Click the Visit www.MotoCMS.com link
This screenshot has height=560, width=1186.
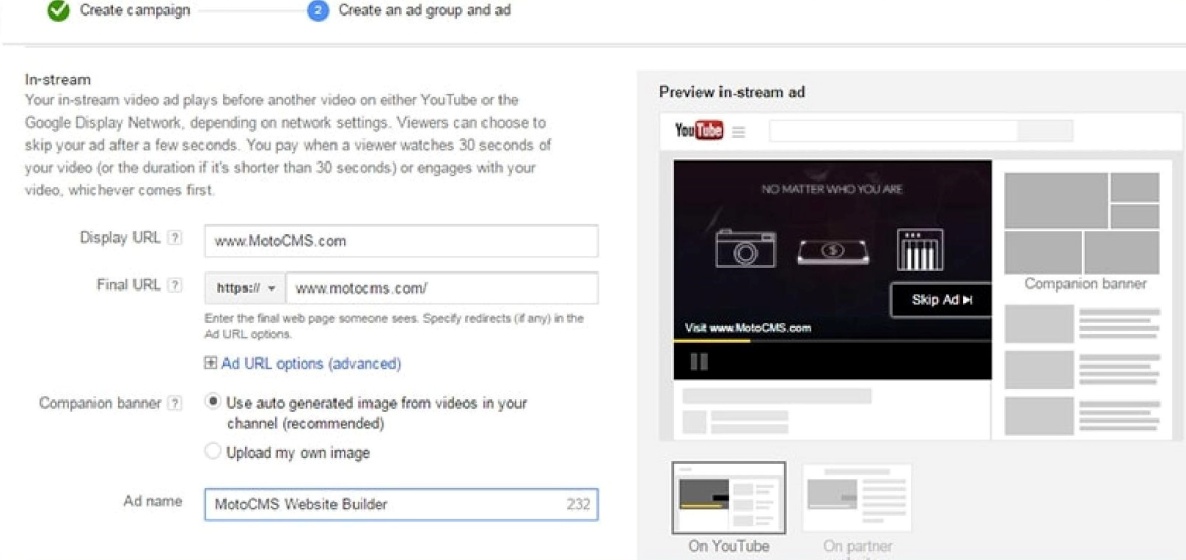tap(747, 328)
